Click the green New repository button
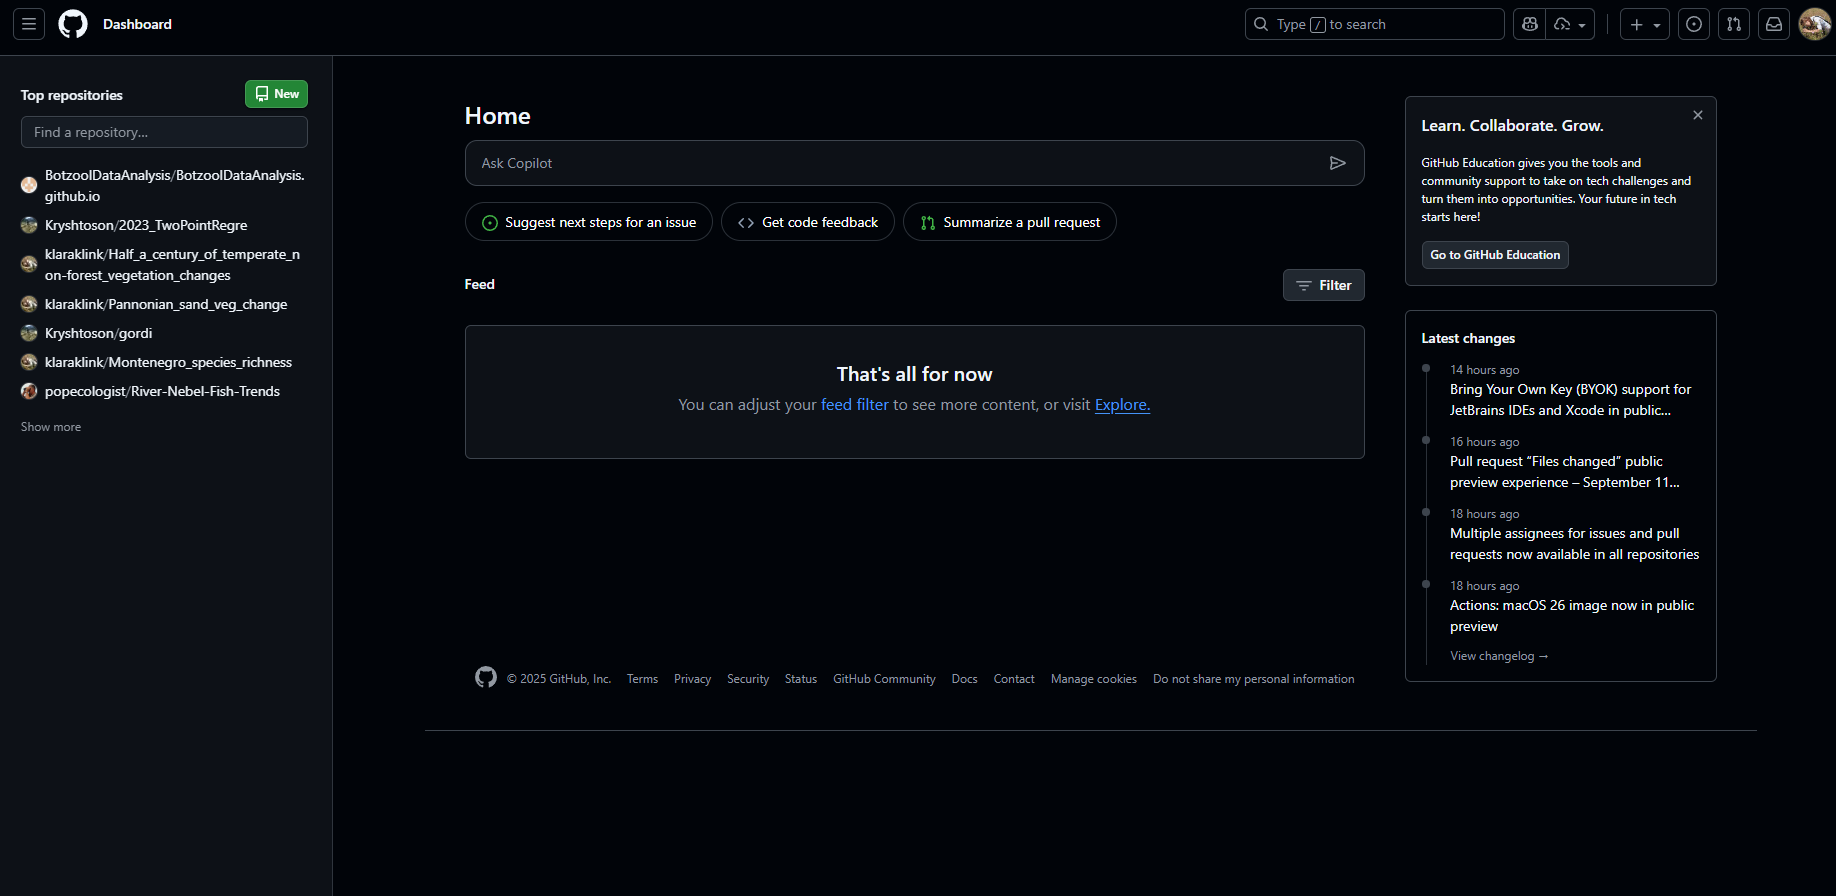 (276, 94)
